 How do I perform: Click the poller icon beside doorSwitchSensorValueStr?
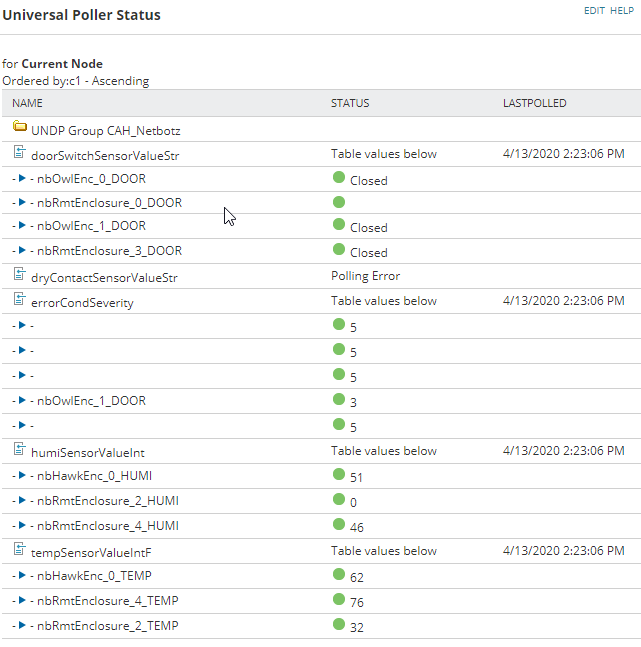click(x=19, y=151)
